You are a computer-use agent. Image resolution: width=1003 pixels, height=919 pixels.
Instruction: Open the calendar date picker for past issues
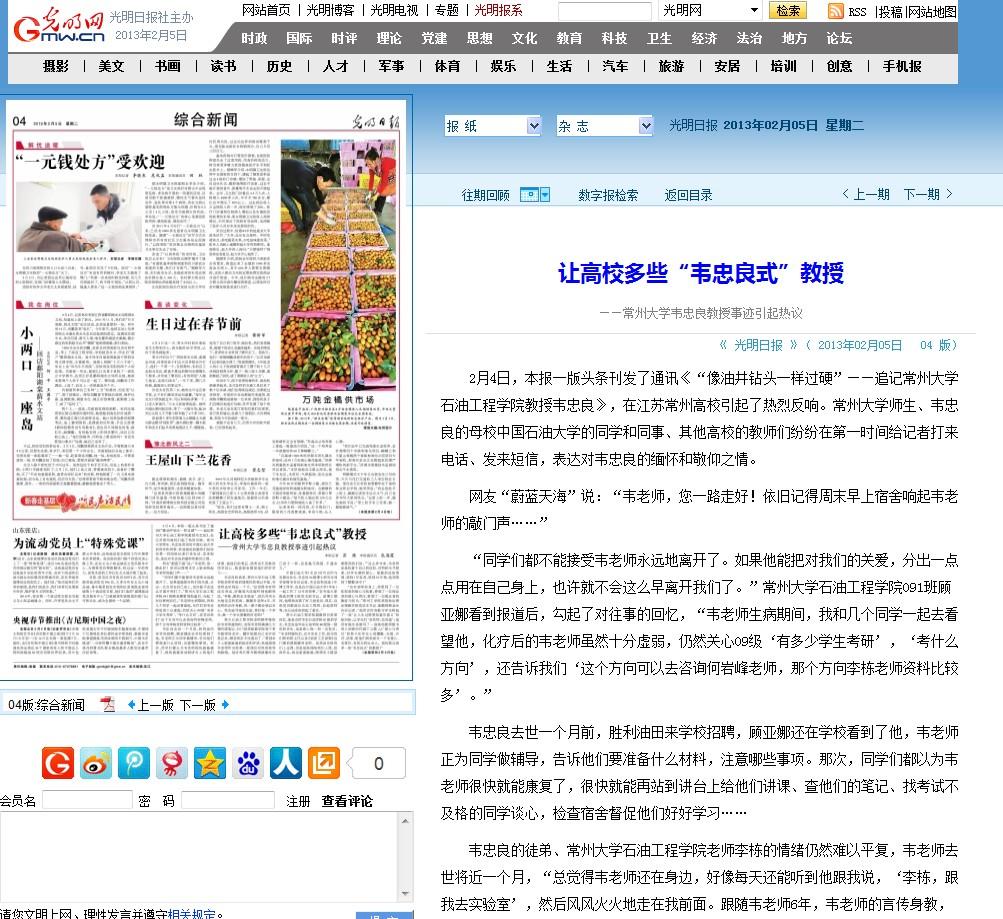click(535, 195)
